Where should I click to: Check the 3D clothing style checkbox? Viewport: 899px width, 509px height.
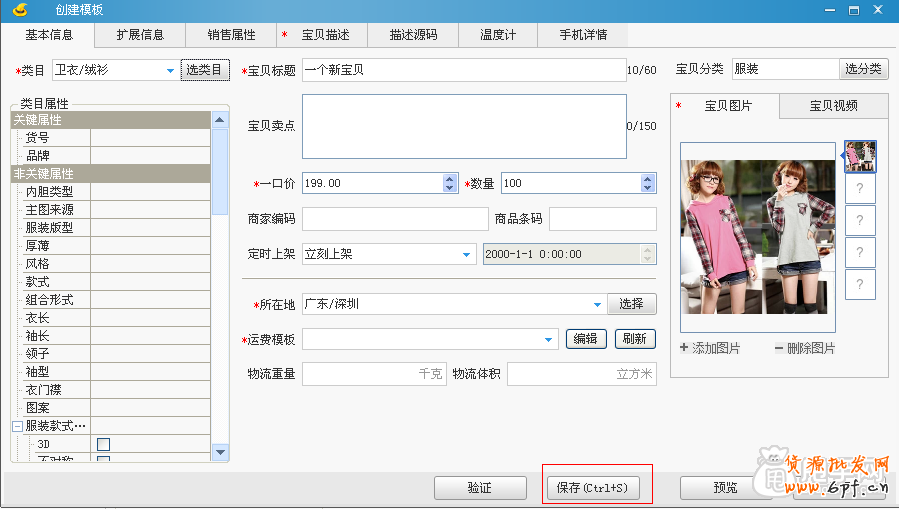[103, 444]
